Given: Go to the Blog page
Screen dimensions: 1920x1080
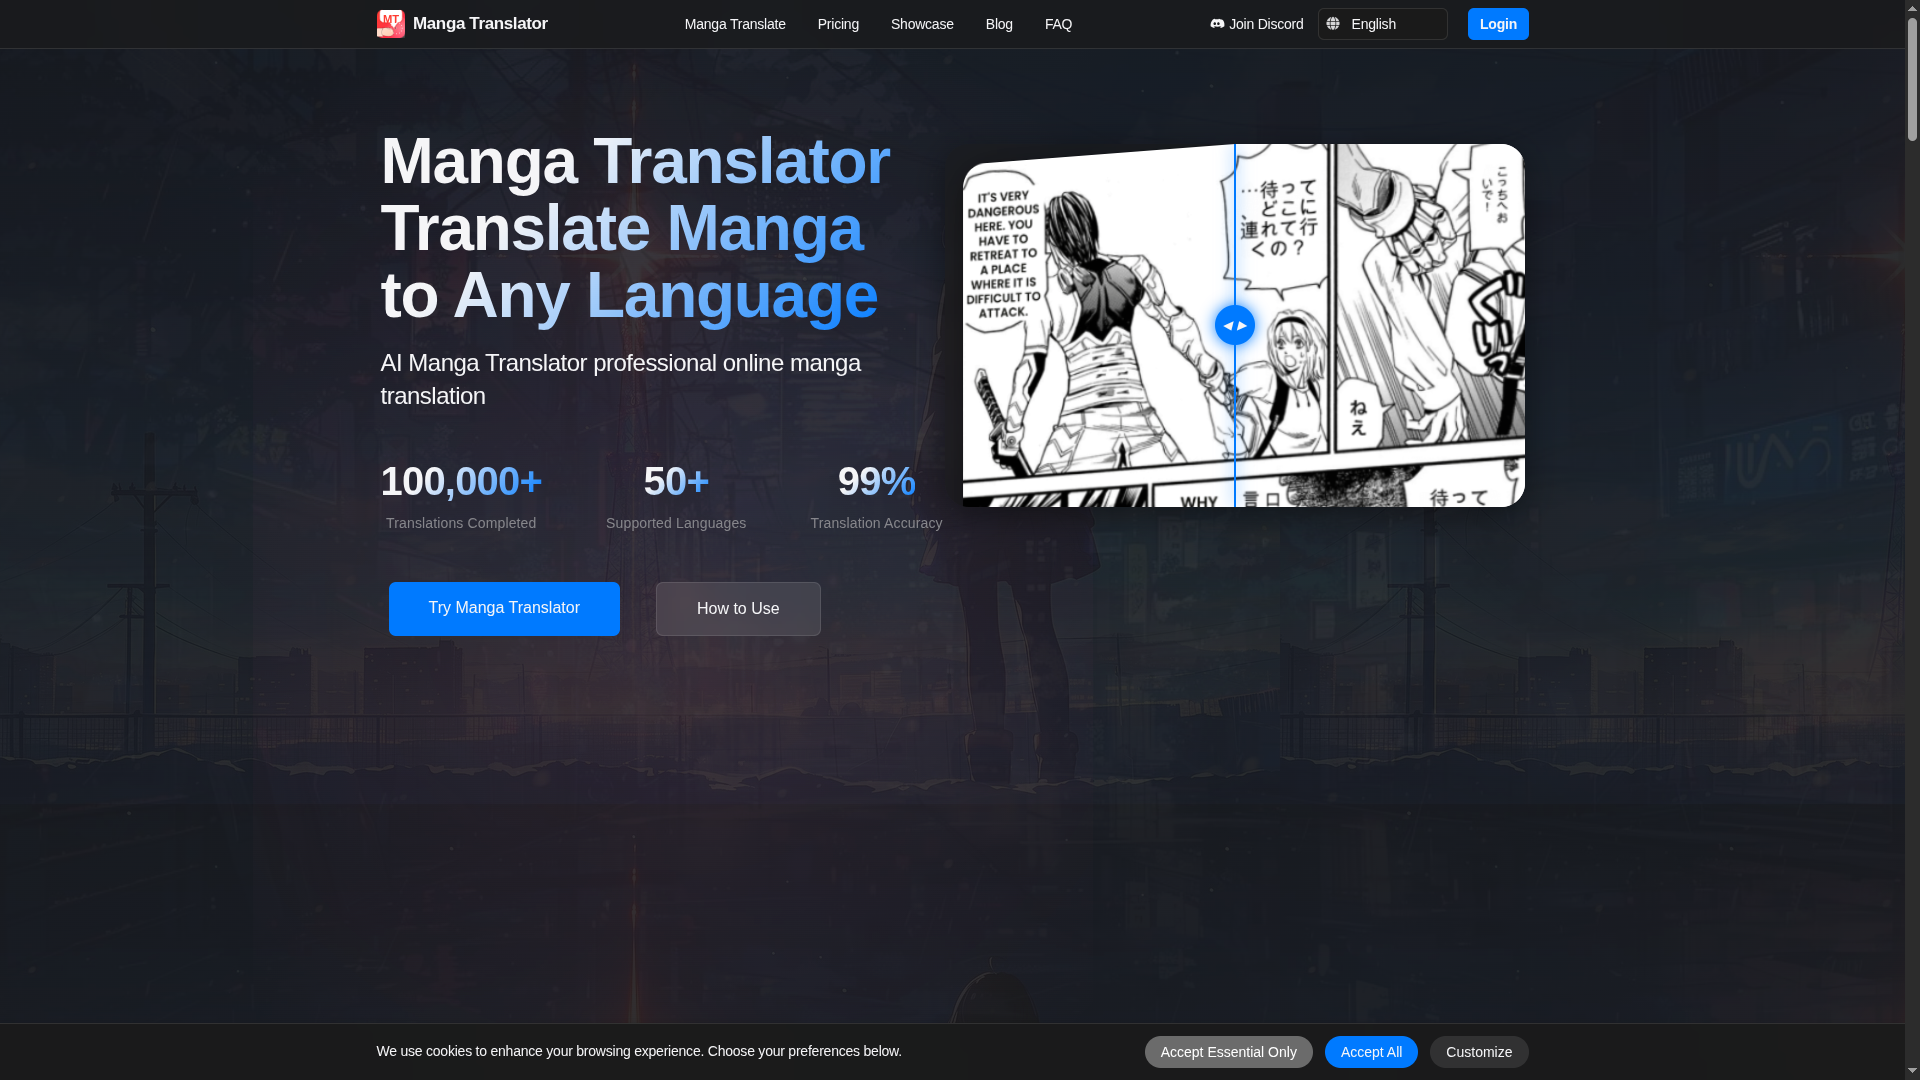Looking at the screenshot, I should [x=998, y=23].
